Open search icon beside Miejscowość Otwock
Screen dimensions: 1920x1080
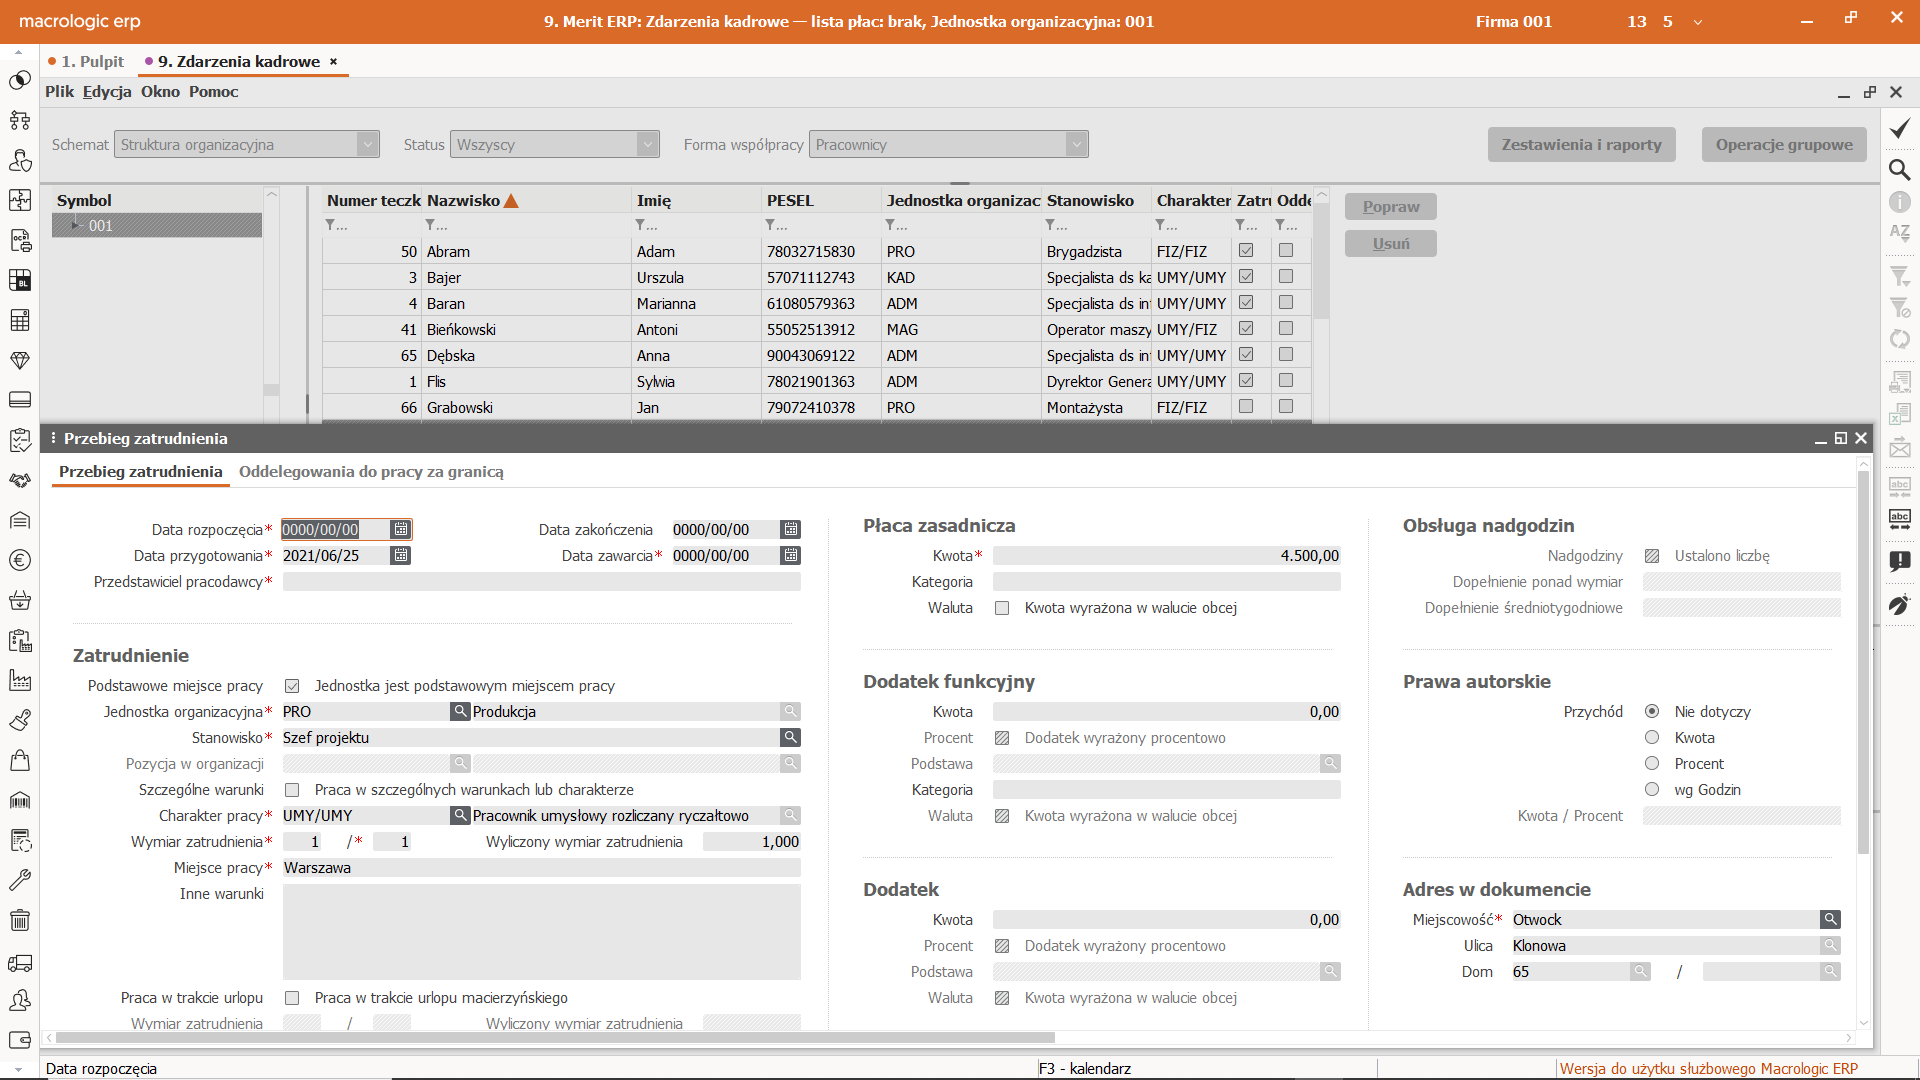pyautogui.click(x=1829, y=919)
